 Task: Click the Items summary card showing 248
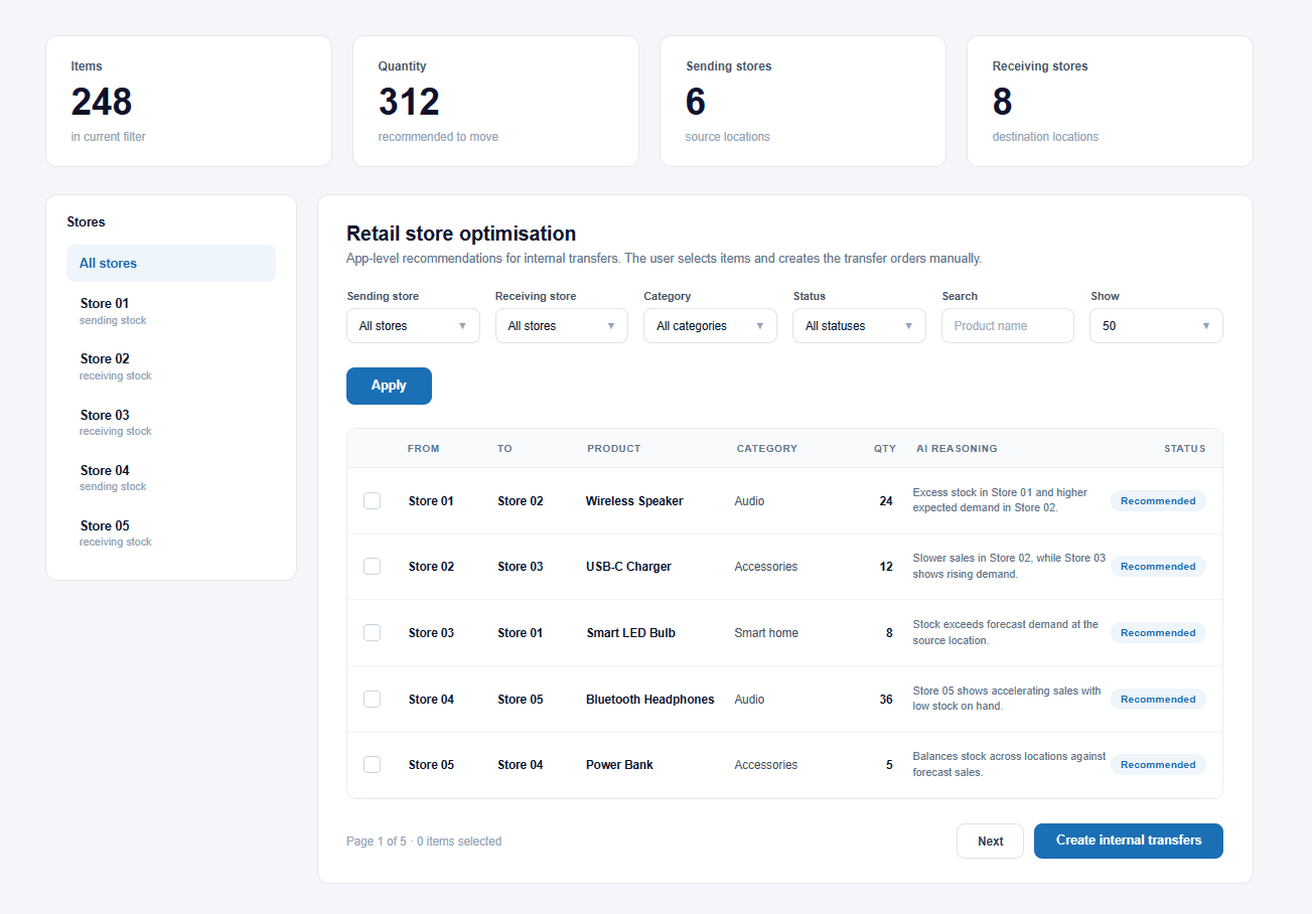(x=189, y=101)
